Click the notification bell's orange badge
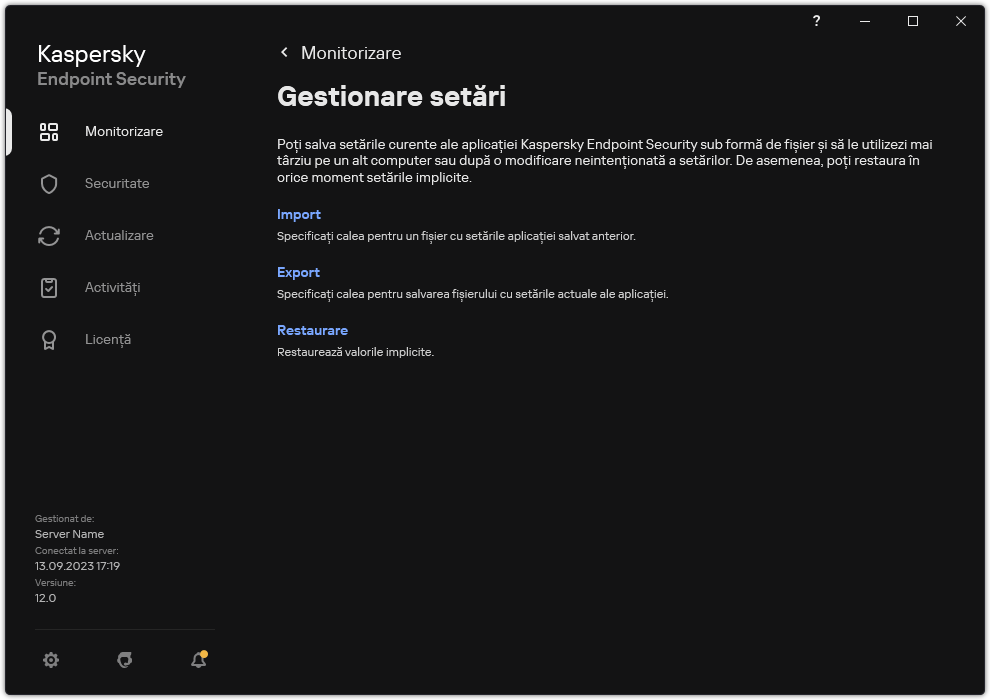 206,652
